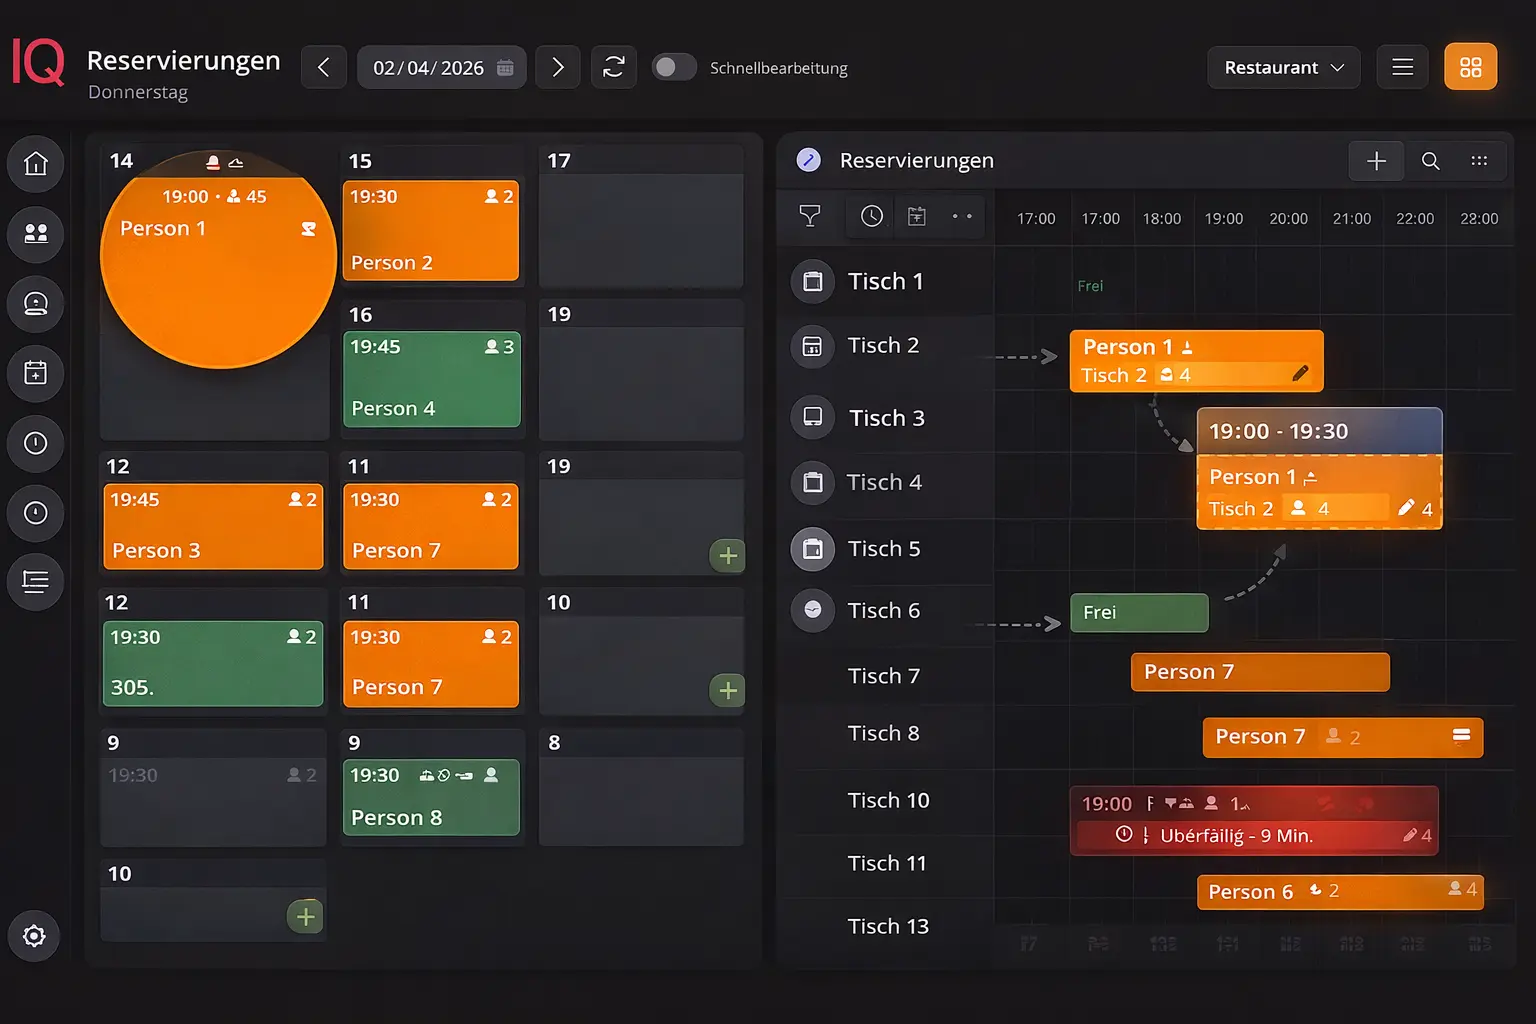The height and width of the screenshot is (1024, 1536).
Task: Click the filter funnel icon
Action: [x=810, y=216]
